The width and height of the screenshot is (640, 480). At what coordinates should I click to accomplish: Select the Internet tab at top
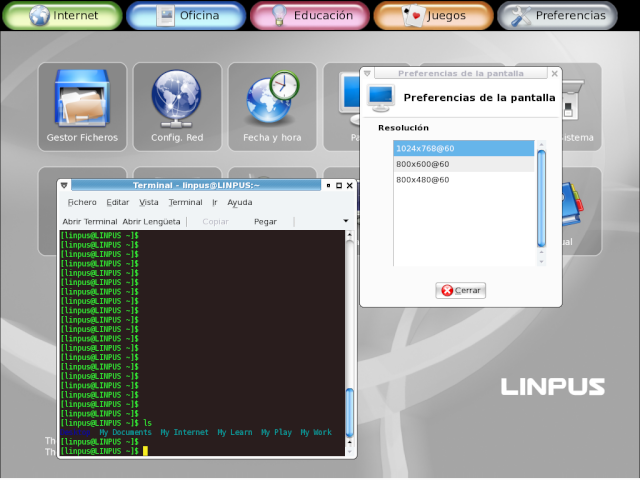(x=62, y=16)
